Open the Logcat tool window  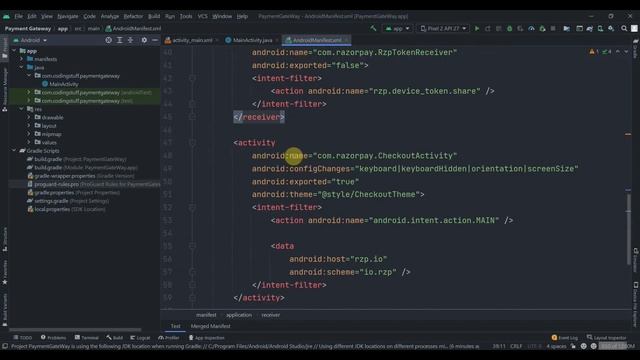tap(140, 338)
